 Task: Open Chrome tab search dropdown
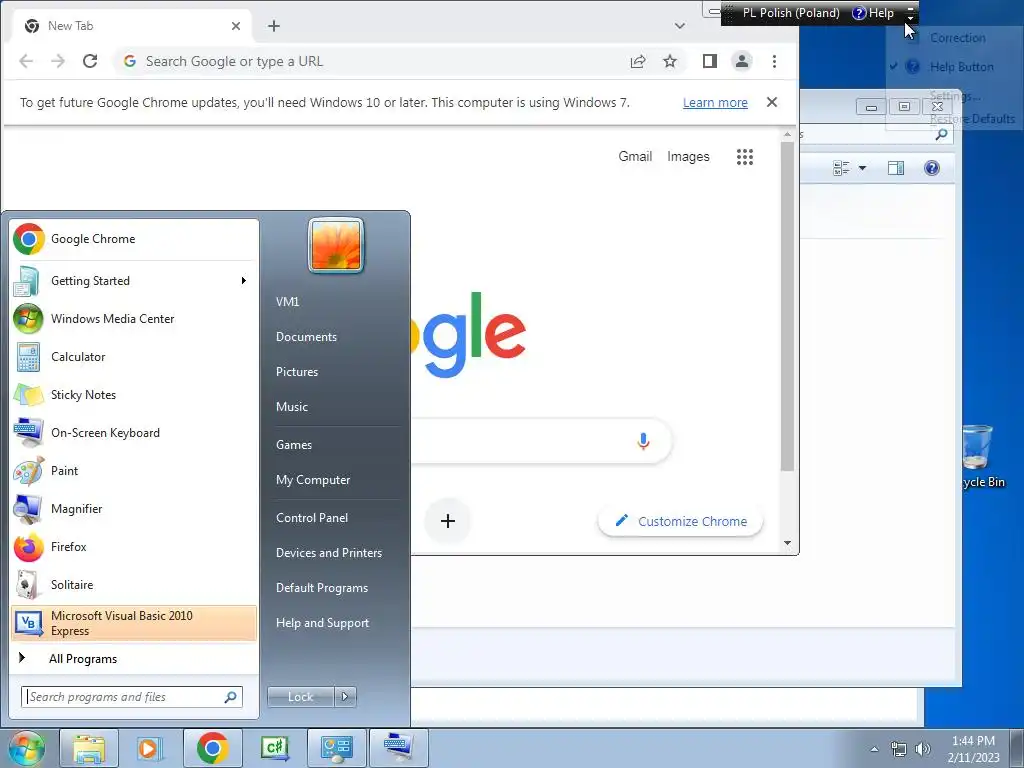pyautogui.click(x=680, y=26)
